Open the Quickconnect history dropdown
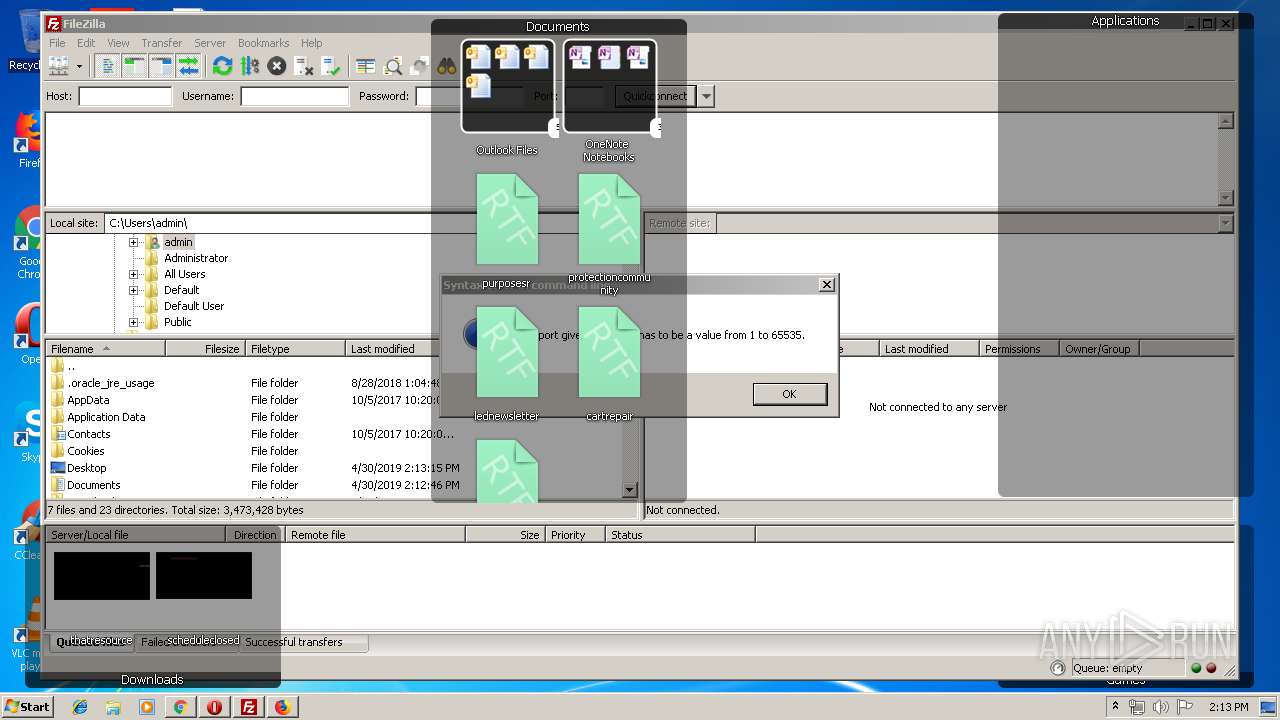1280x720 pixels. point(707,96)
